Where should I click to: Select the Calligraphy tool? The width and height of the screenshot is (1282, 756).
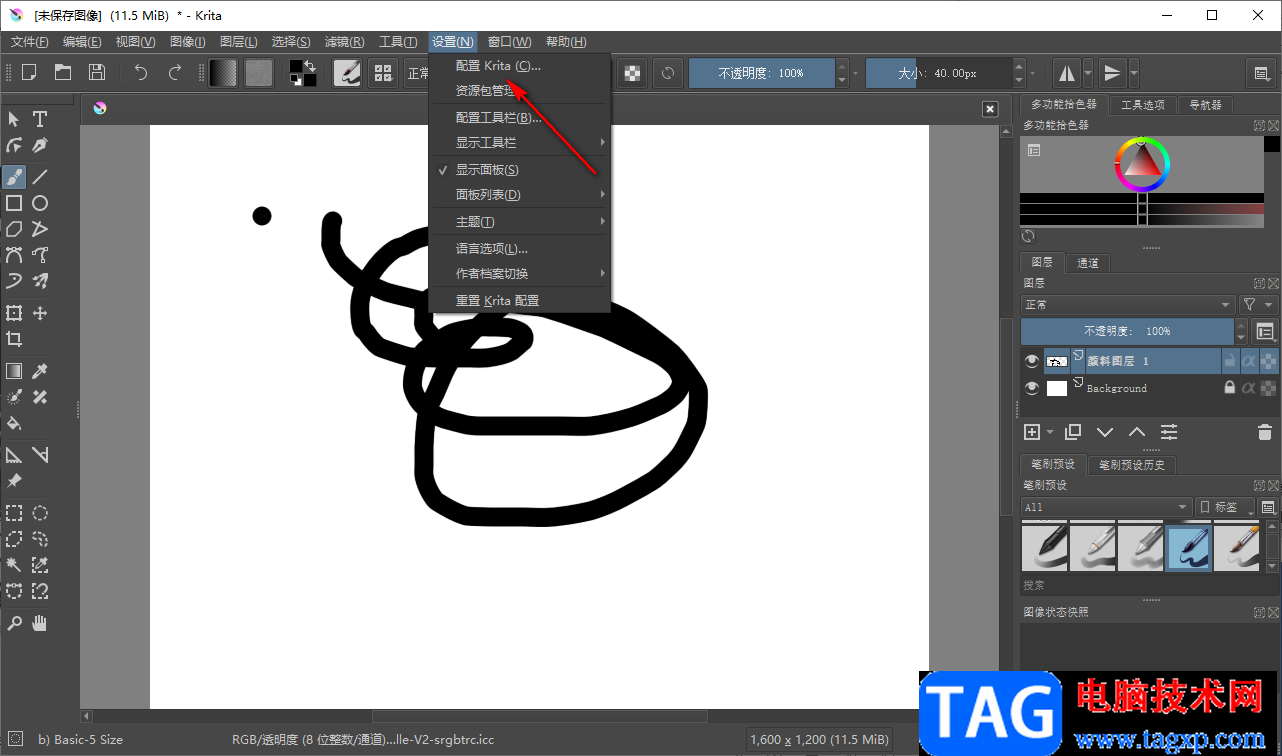click(x=40, y=145)
